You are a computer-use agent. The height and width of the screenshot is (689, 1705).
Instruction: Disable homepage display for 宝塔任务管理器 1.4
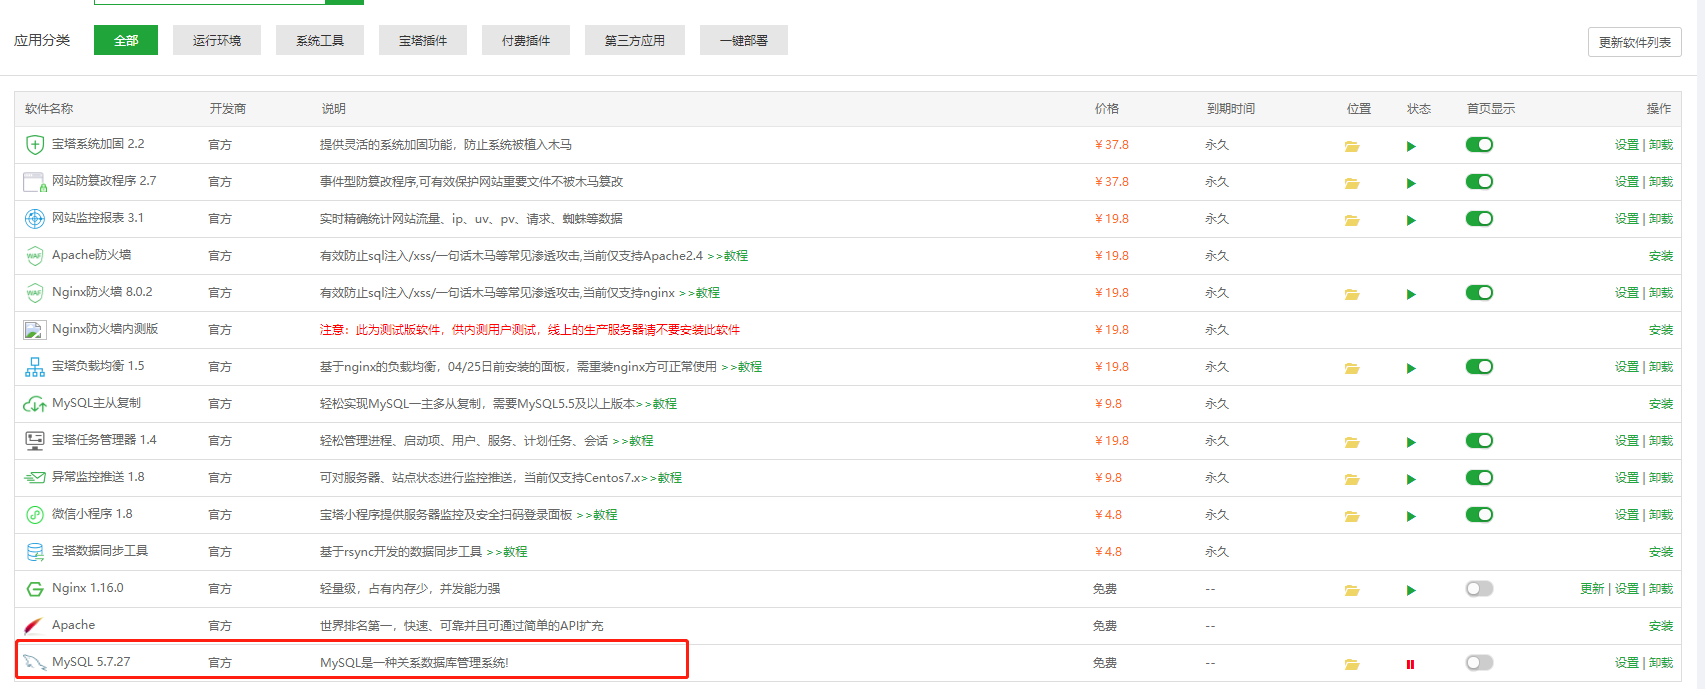1479,441
